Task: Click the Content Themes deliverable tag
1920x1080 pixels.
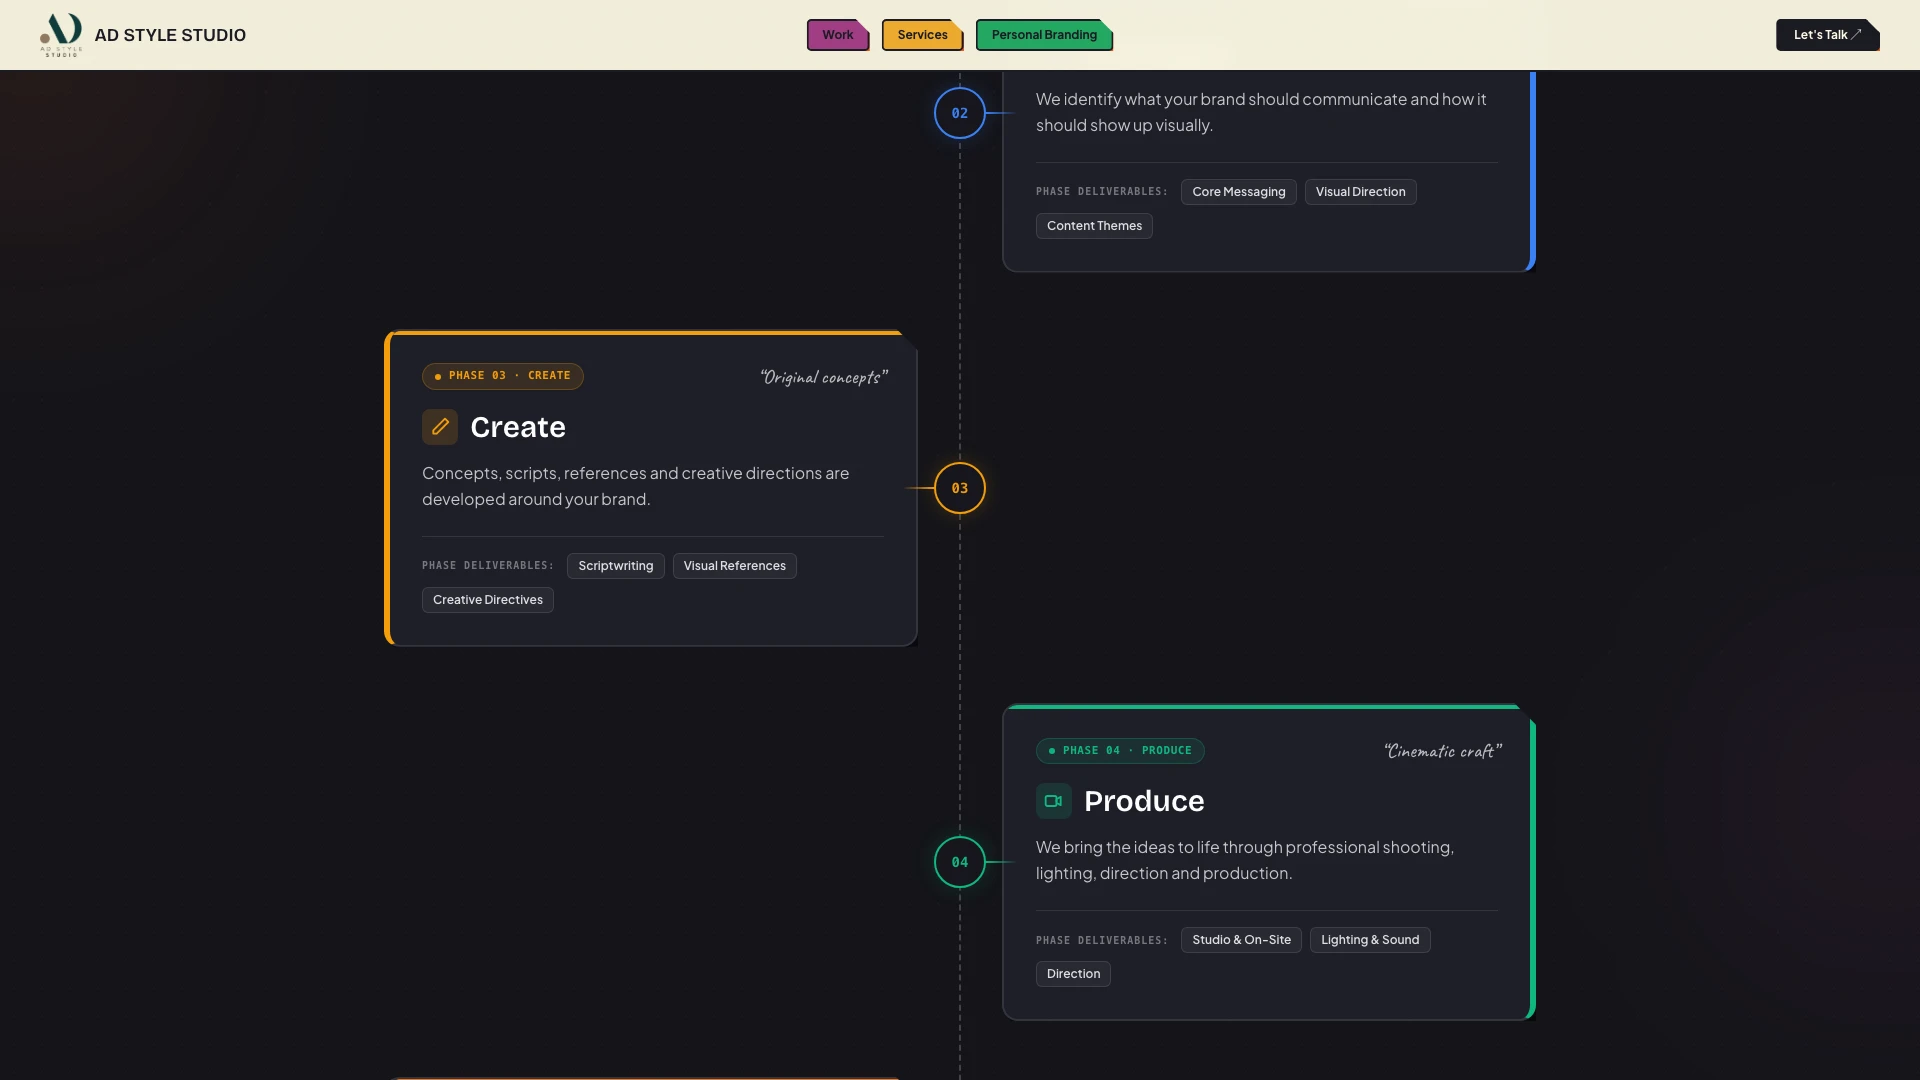Action: 1094,226
